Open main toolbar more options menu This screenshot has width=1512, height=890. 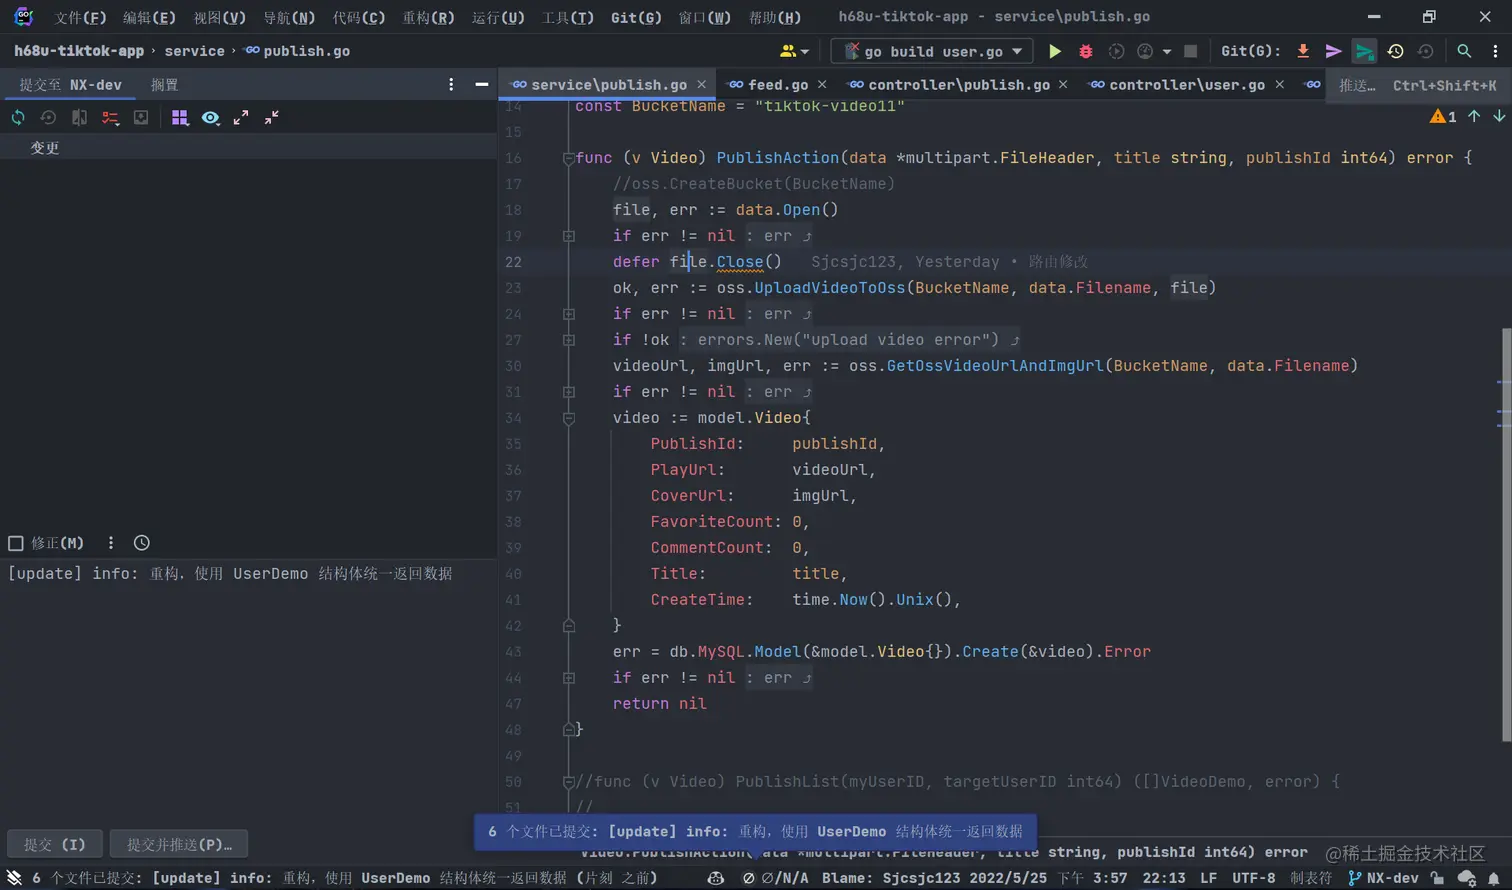tap(1496, 51)
